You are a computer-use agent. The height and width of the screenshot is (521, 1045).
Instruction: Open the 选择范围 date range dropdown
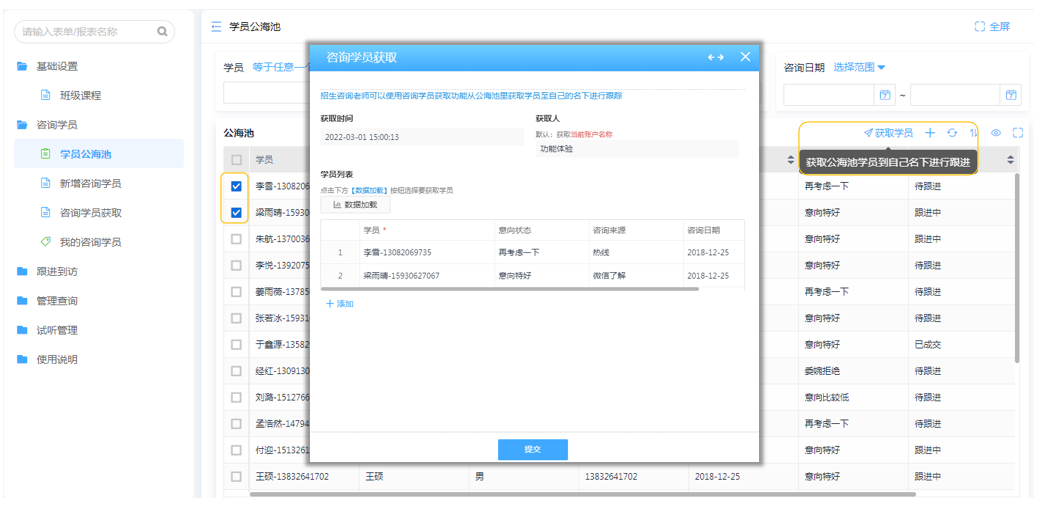(859, 67)
